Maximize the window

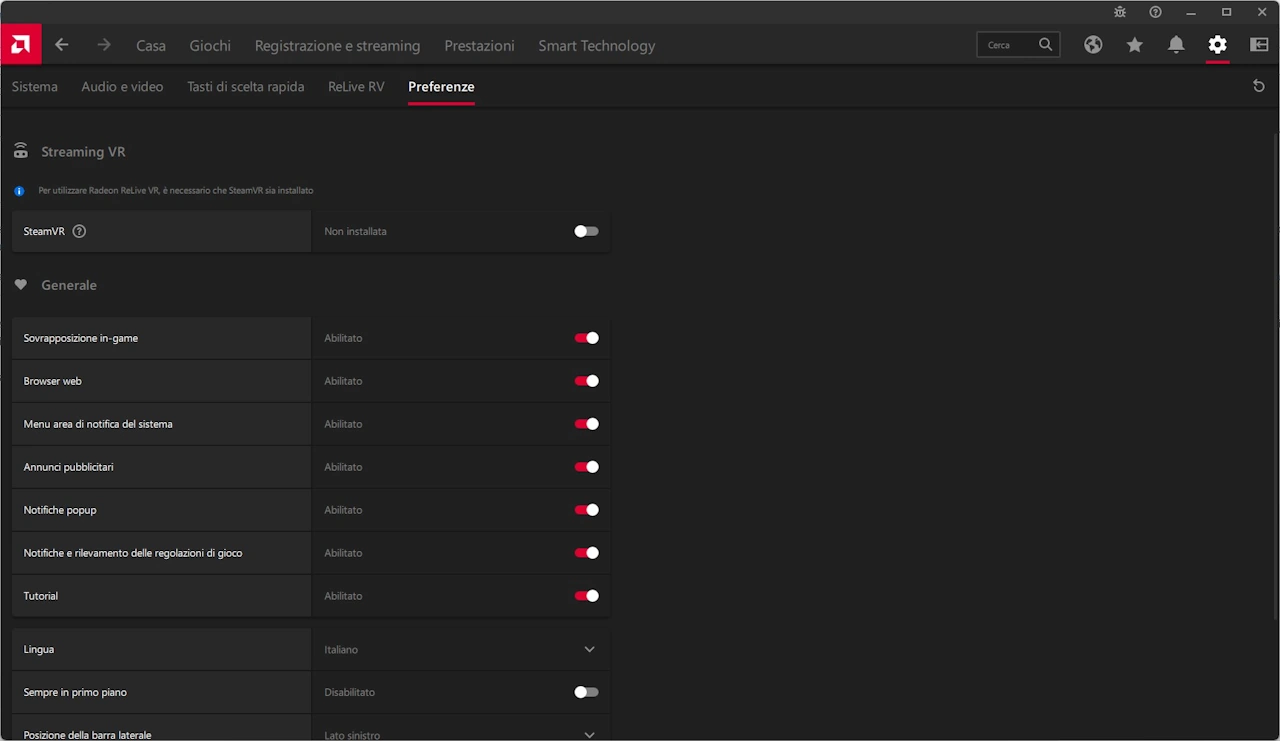(1227, 12)
